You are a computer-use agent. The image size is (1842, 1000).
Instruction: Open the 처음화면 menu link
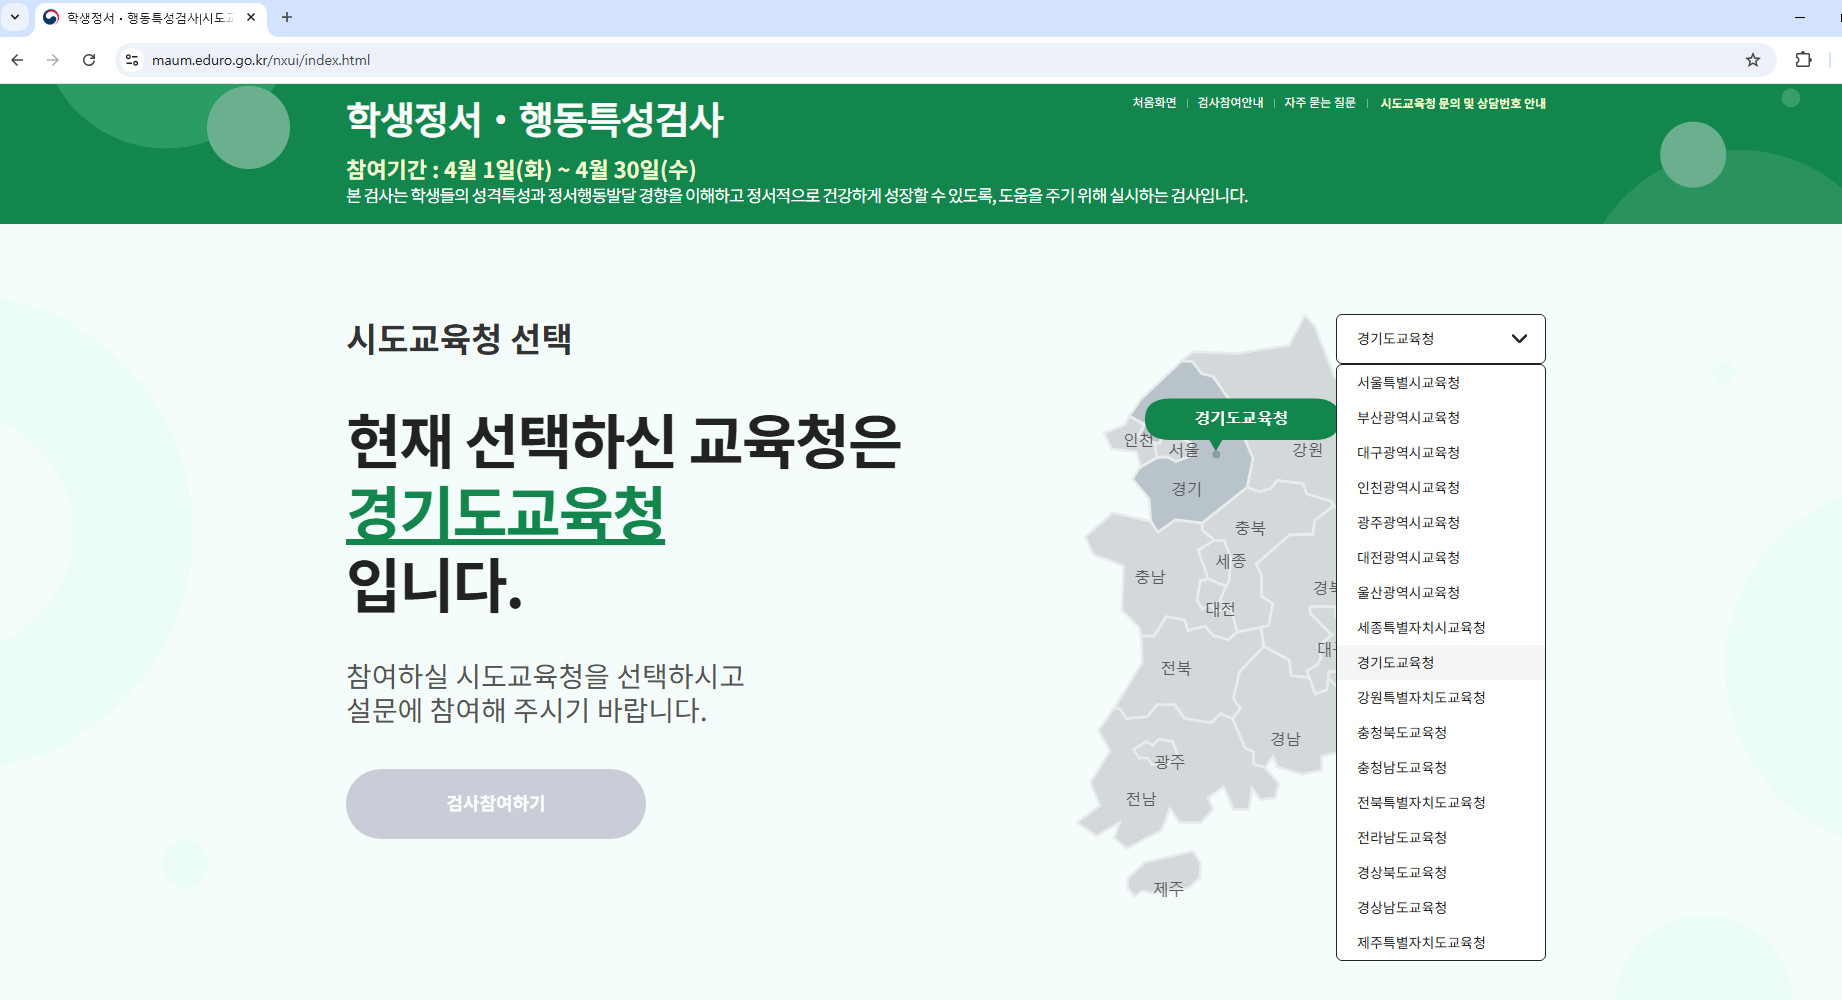[x=1154, y=103]
